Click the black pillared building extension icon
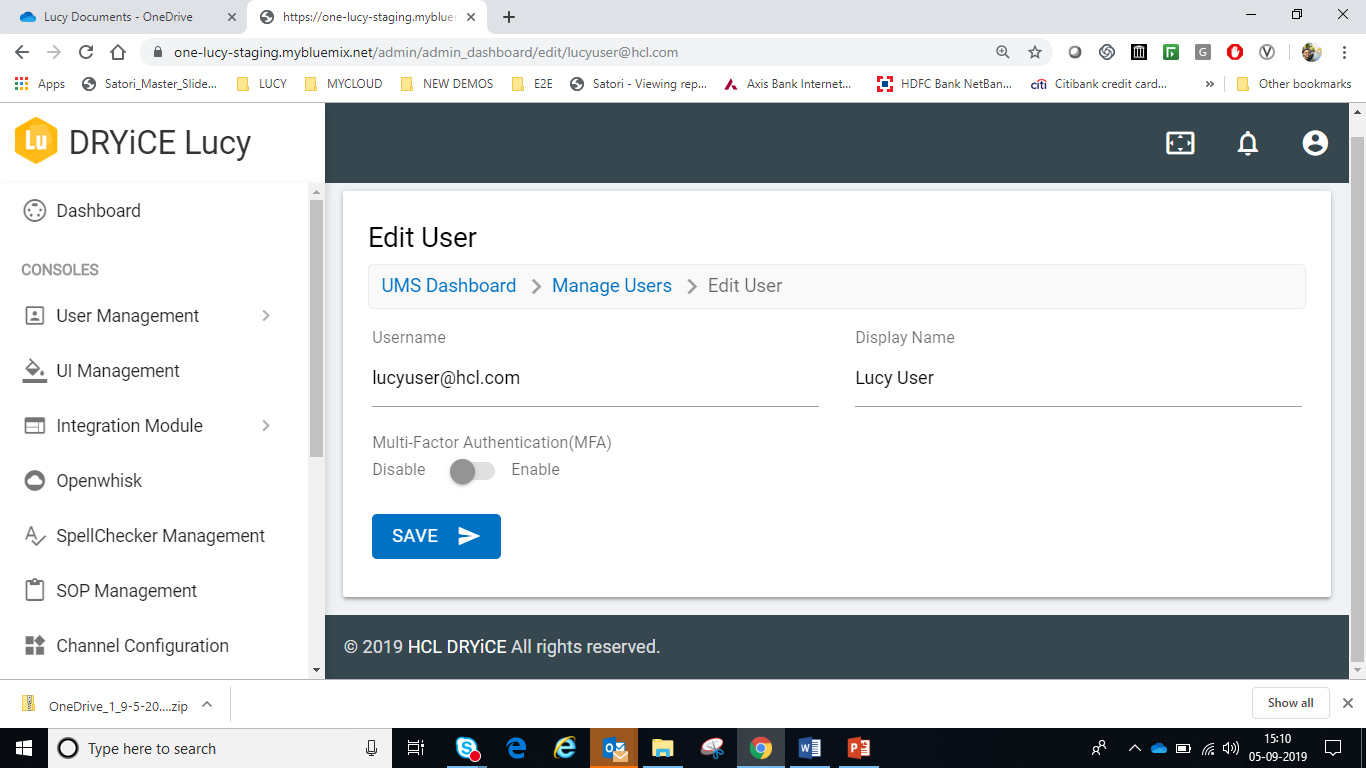This screenshot has height=768, width=1366. (1139, 52)
